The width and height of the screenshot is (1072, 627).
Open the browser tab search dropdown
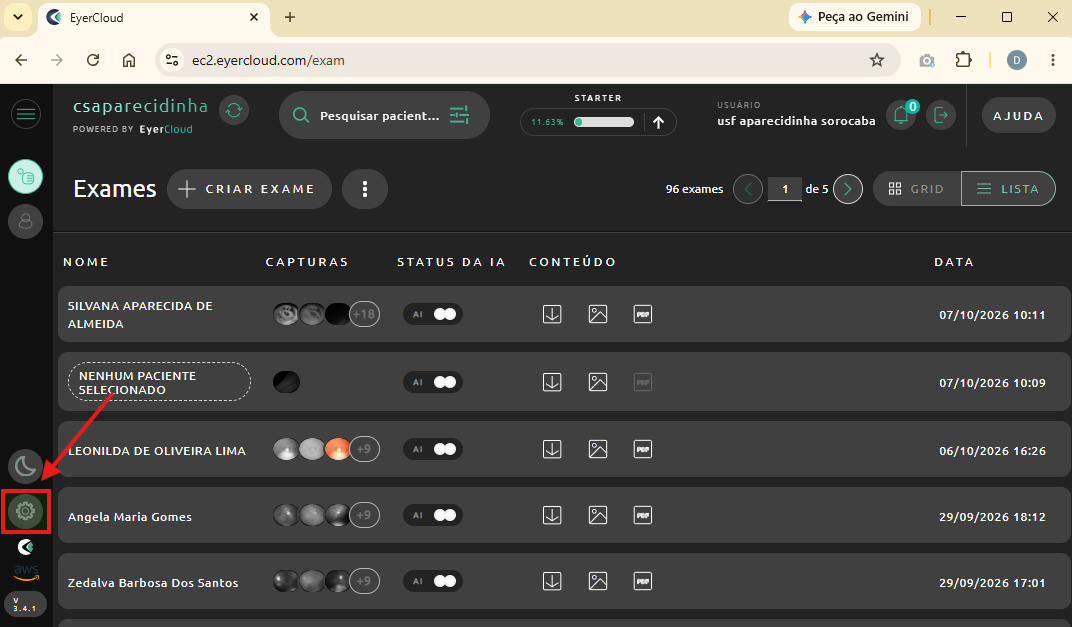click(18, 17)
